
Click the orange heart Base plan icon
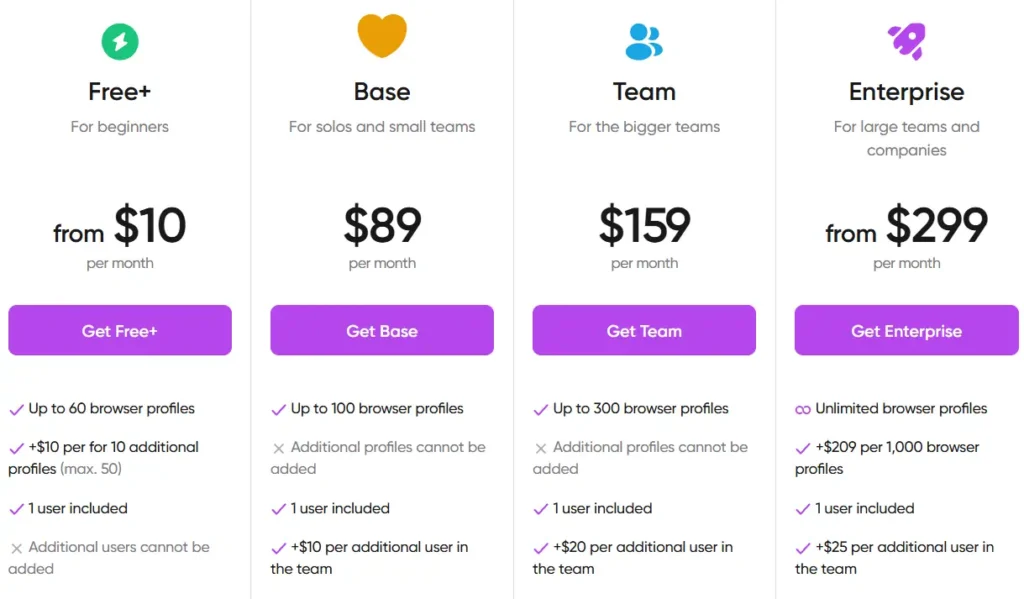click(x=382, y=36)
